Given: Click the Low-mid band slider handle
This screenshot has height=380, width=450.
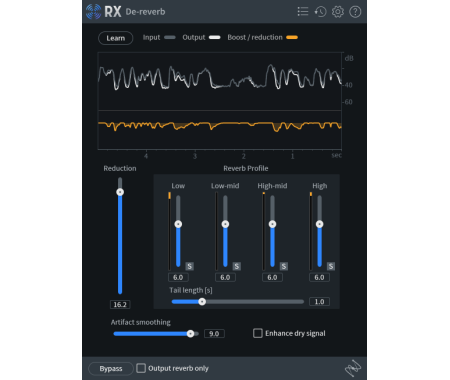Looking at the screenshot, I should coord(225,224).
